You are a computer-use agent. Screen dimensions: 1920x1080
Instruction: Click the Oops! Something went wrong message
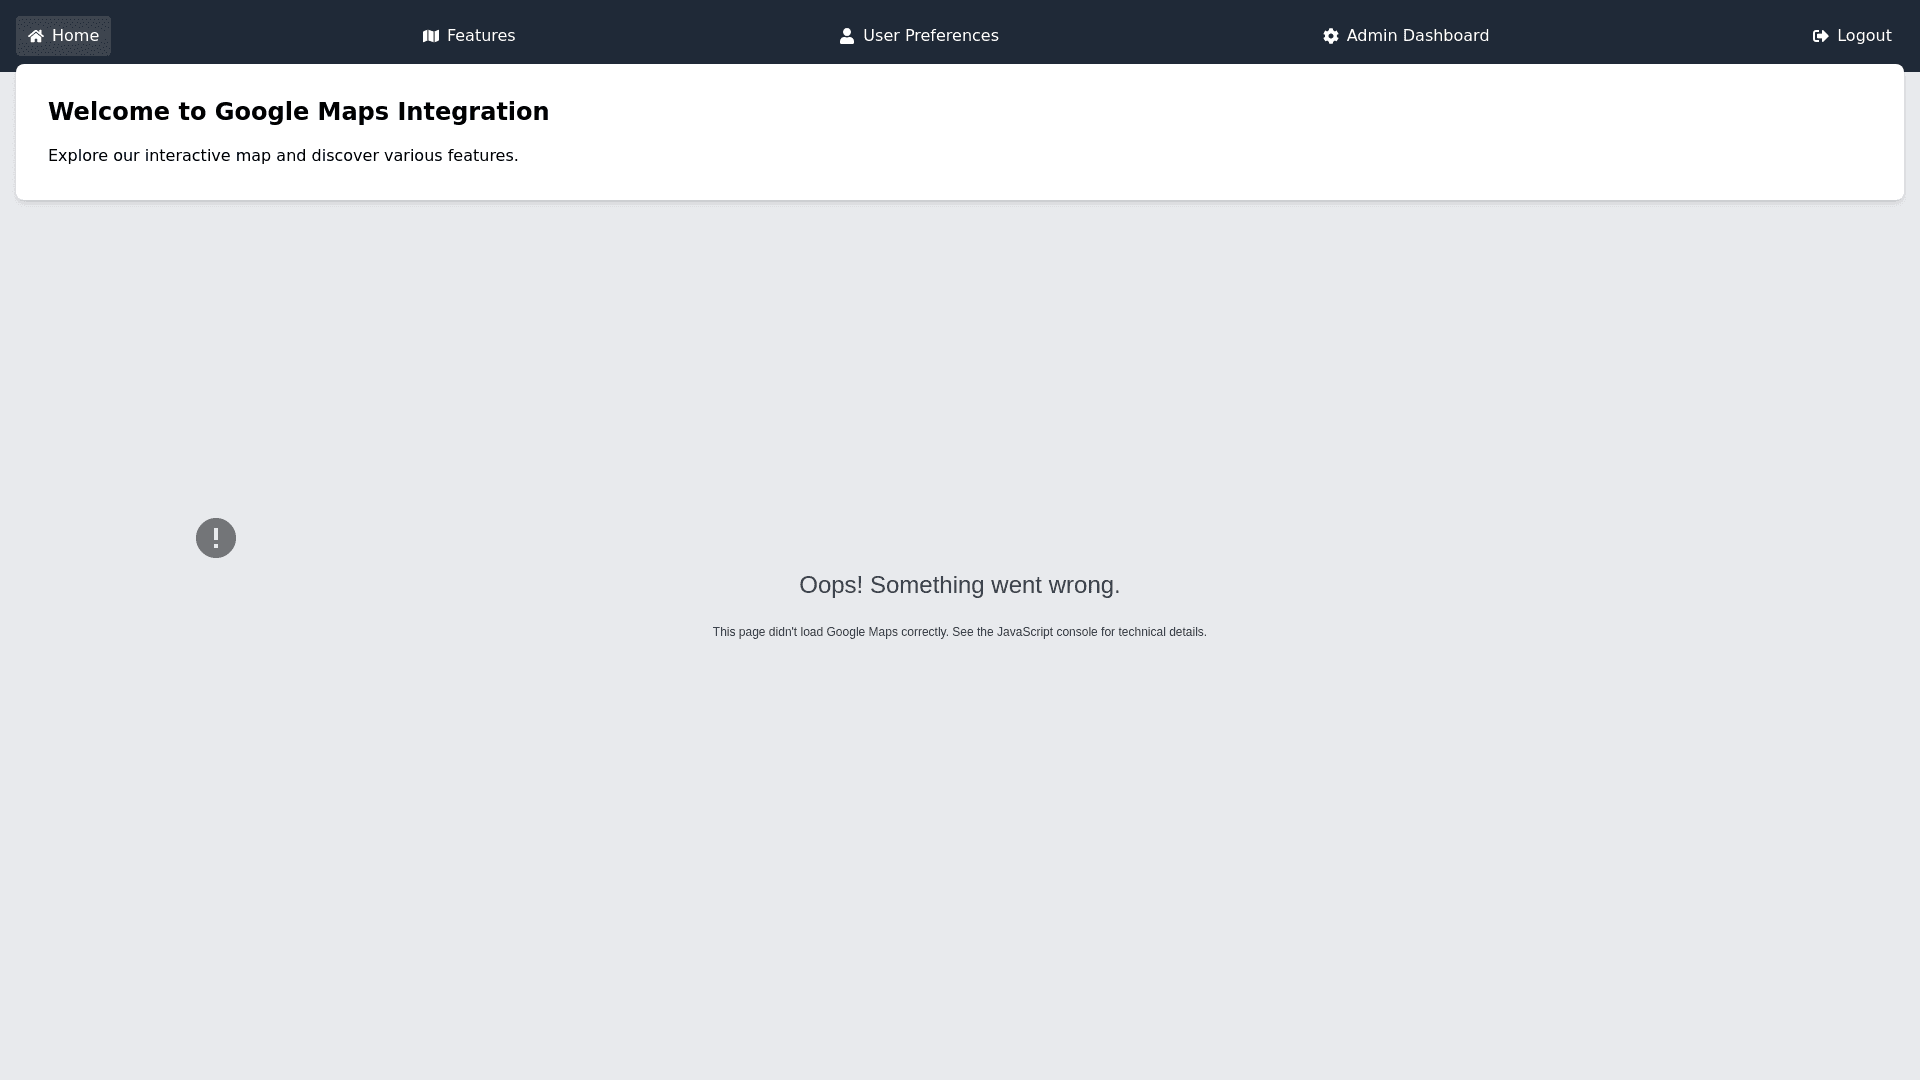[959, 585]
